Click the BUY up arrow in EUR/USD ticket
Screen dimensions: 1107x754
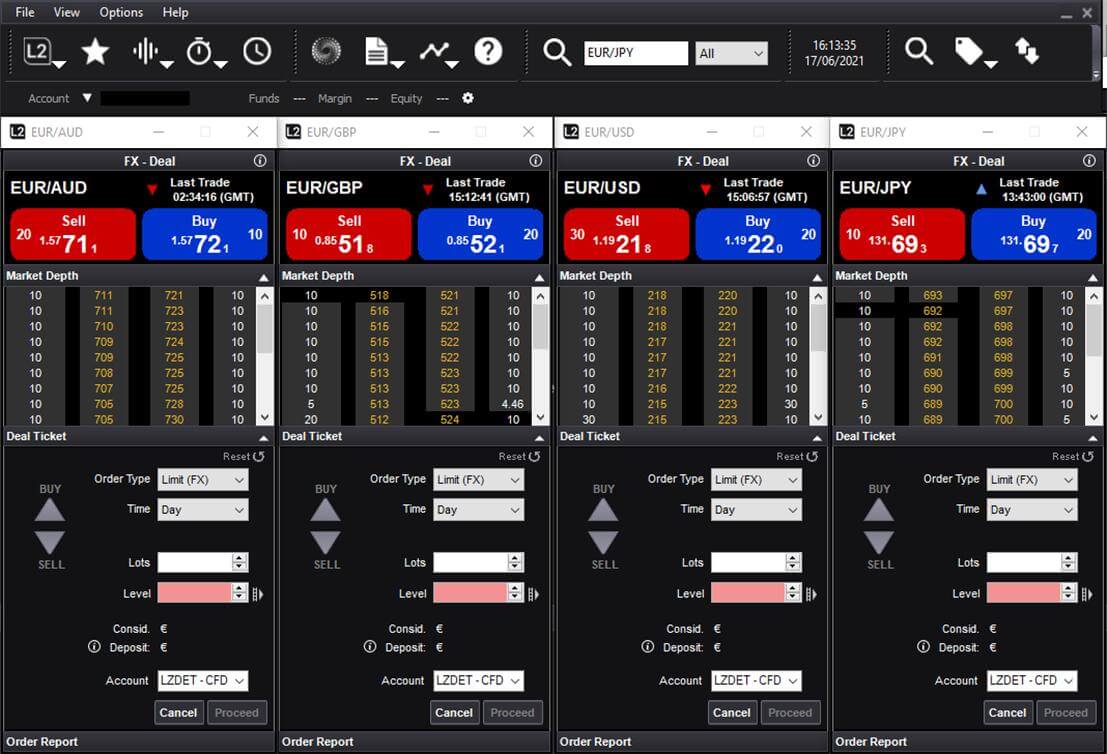[604, 510]
